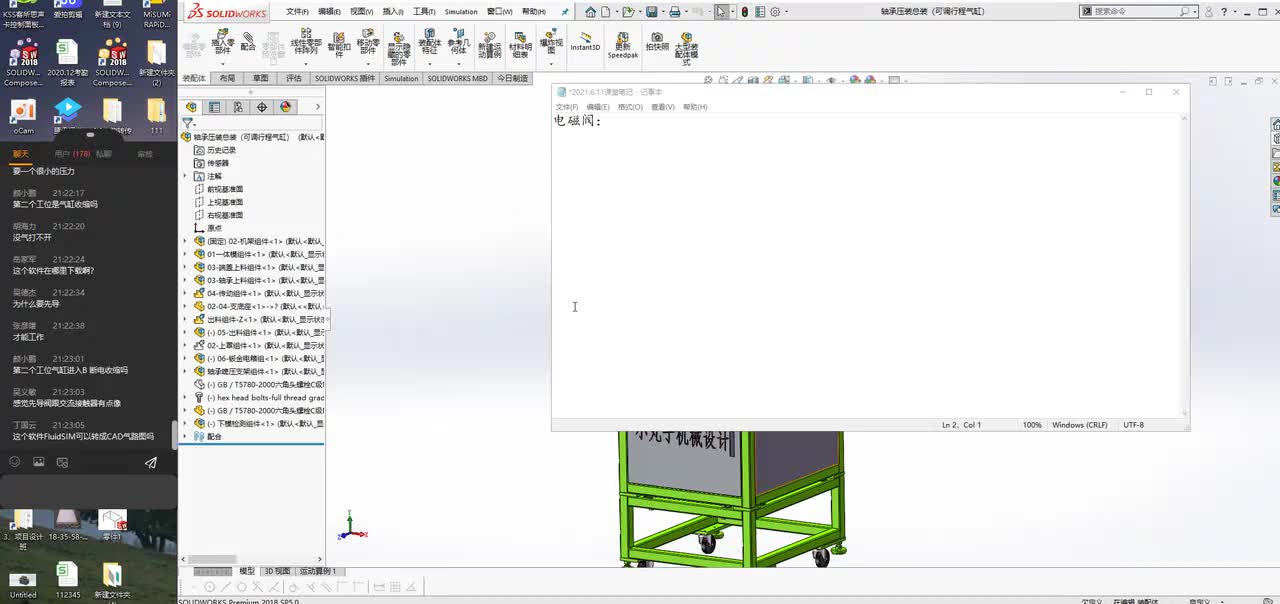1280x604 pixels.
Task: Click the Print icon in toolbar
Action: coord(675,12)
